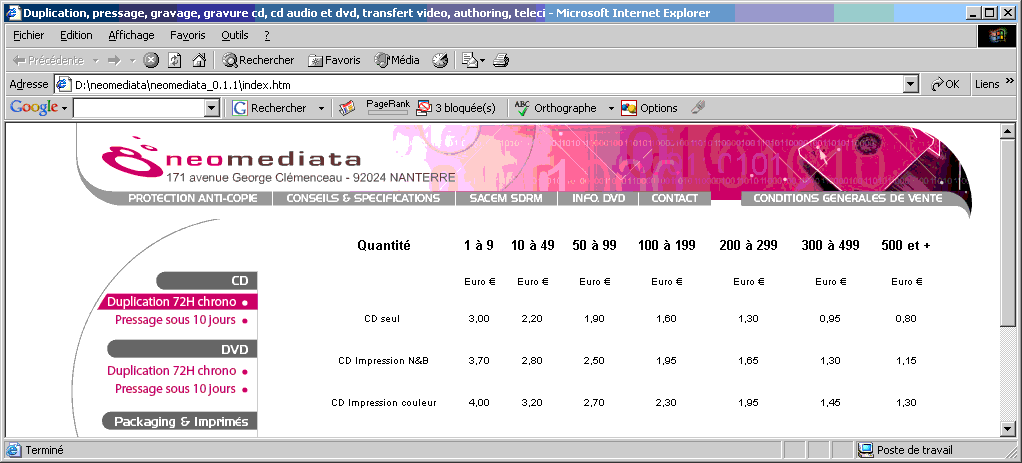Run the Orthographe spell check
The image size is (1022, 463).
point(555,108)
